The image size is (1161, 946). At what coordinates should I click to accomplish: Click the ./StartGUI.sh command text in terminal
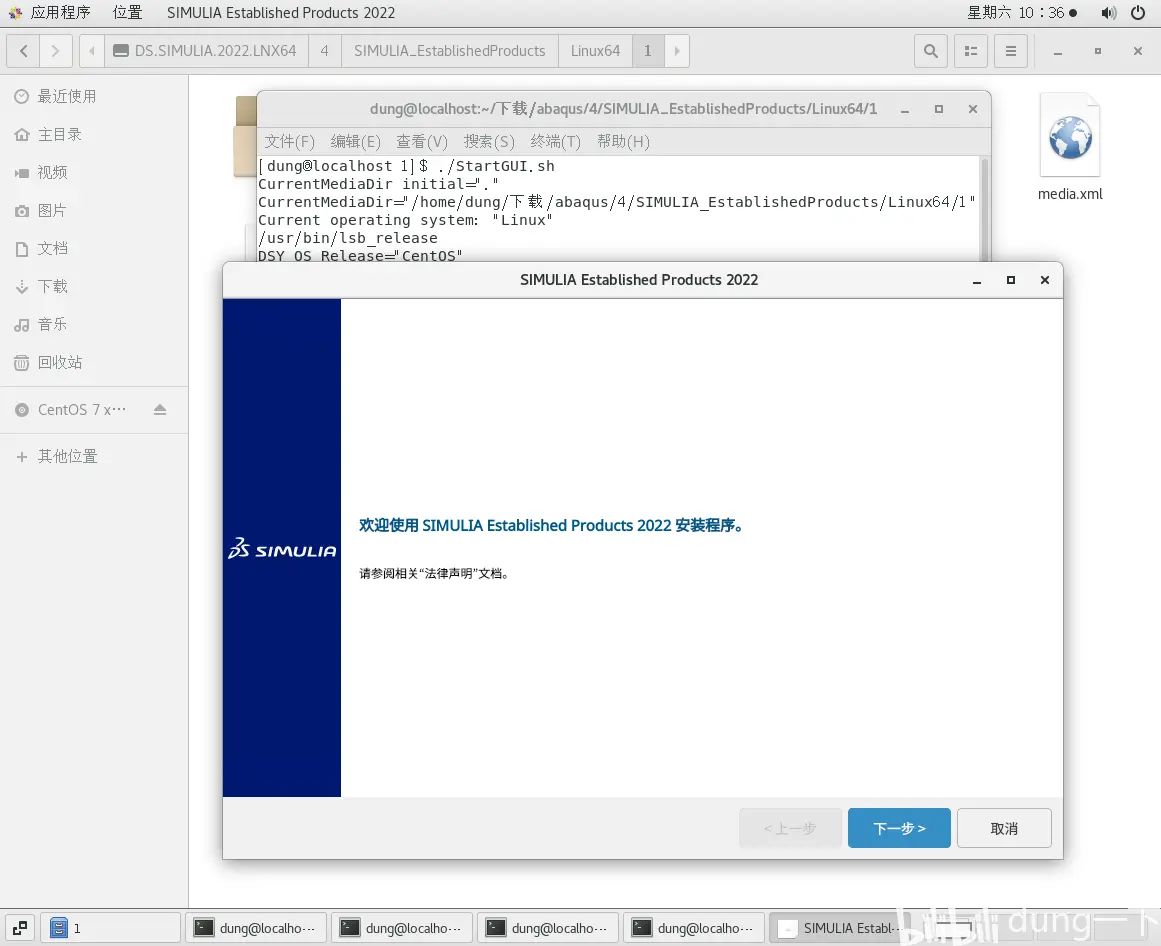point(496,166)
